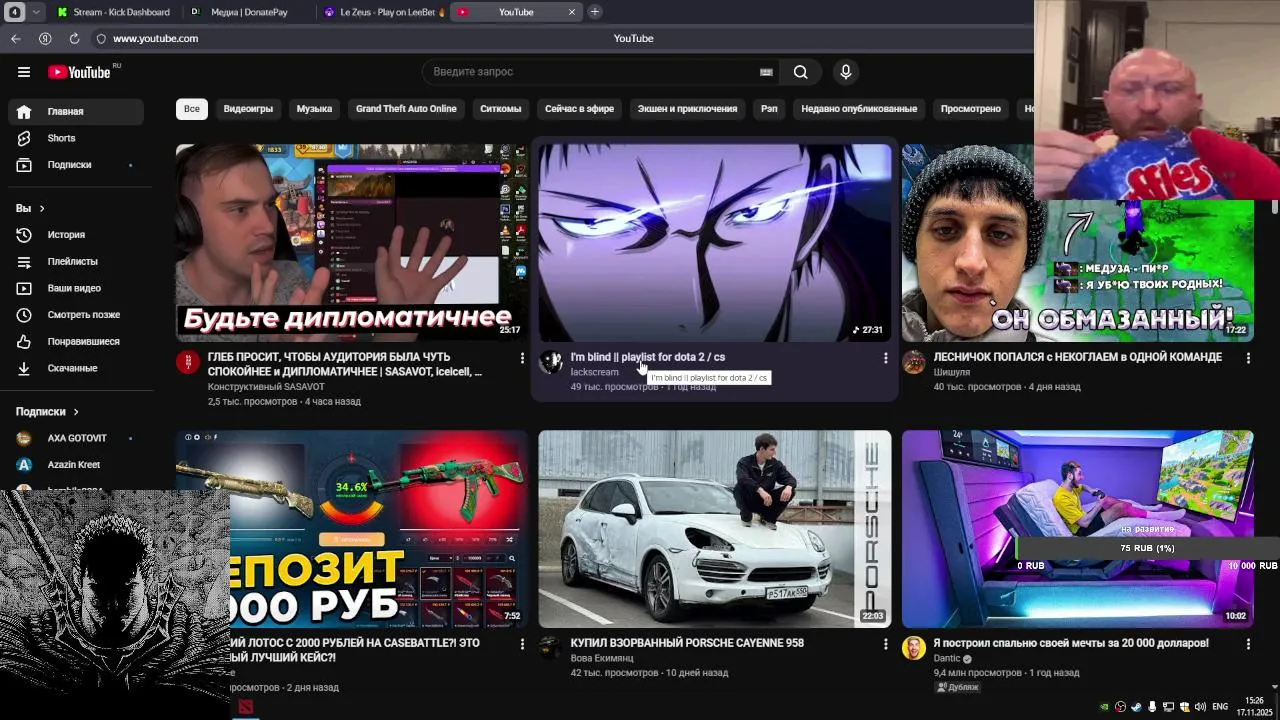The image size is (1280, 720).
Task: Open options for Porsche Cayenne video
Action: [x=885, y=645]
